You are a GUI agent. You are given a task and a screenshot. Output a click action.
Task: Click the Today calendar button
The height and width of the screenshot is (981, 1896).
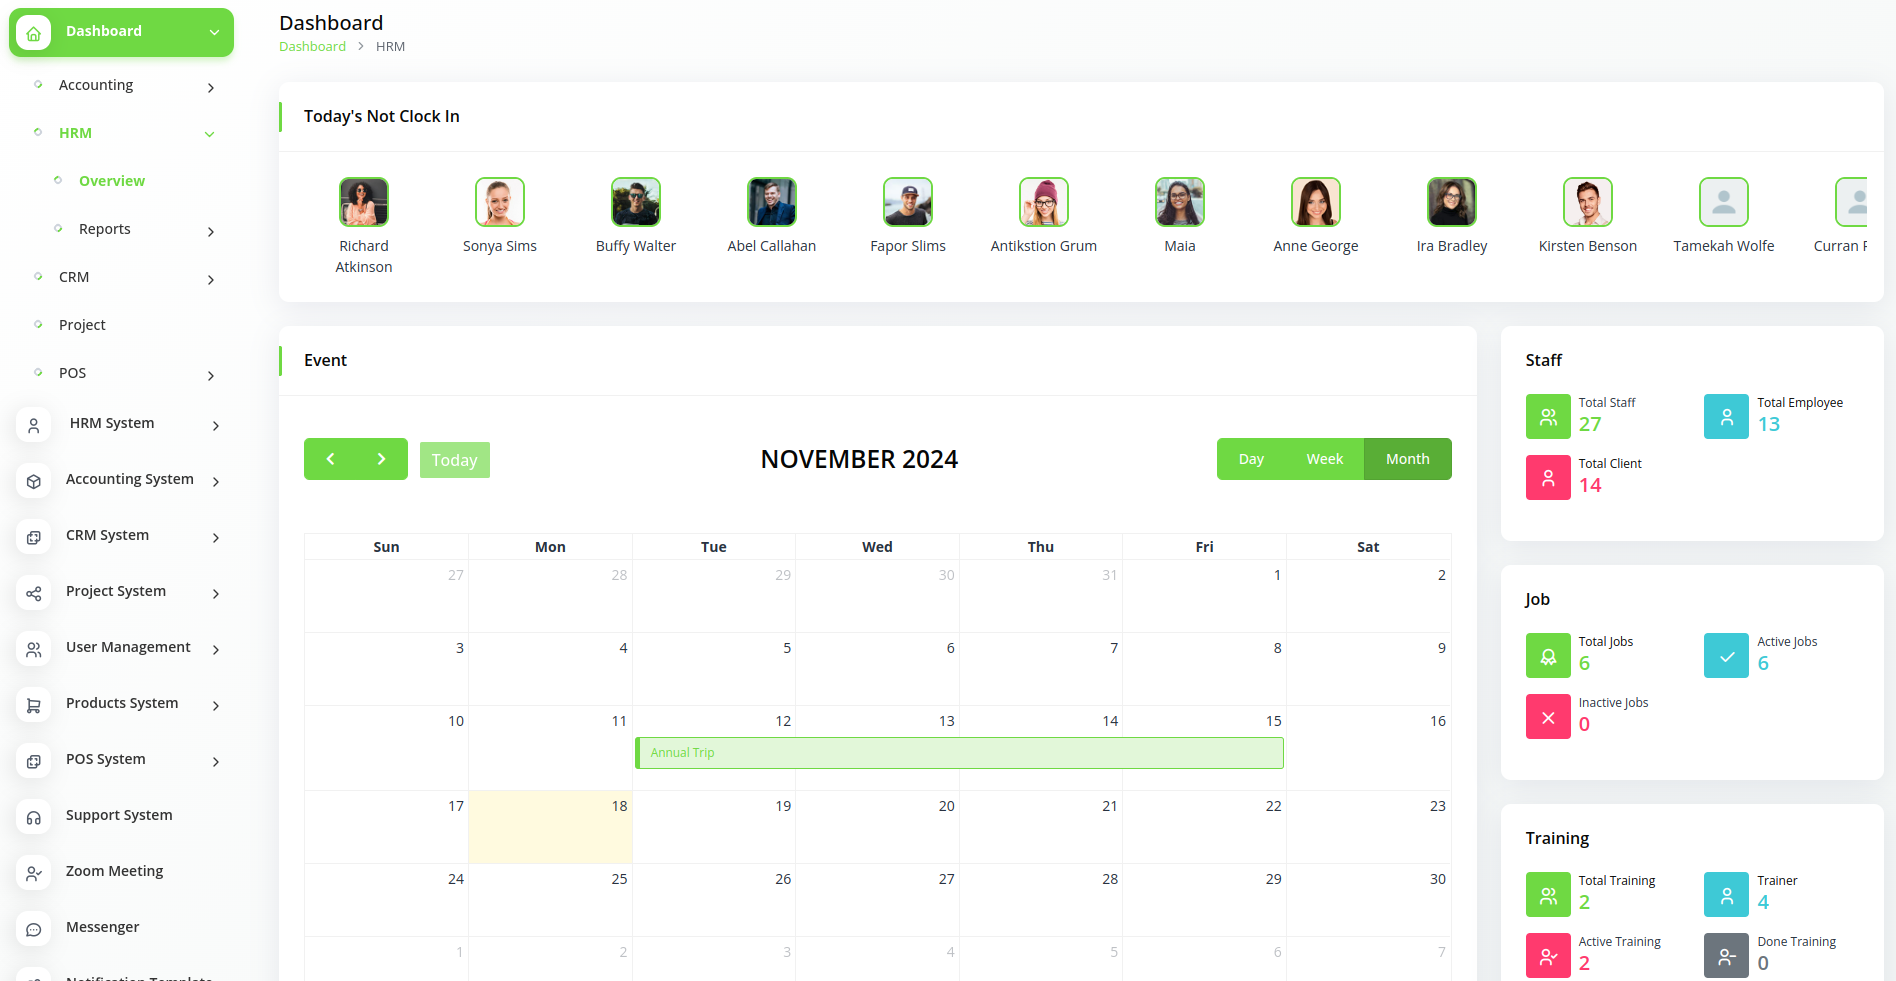tap(454, 460)
